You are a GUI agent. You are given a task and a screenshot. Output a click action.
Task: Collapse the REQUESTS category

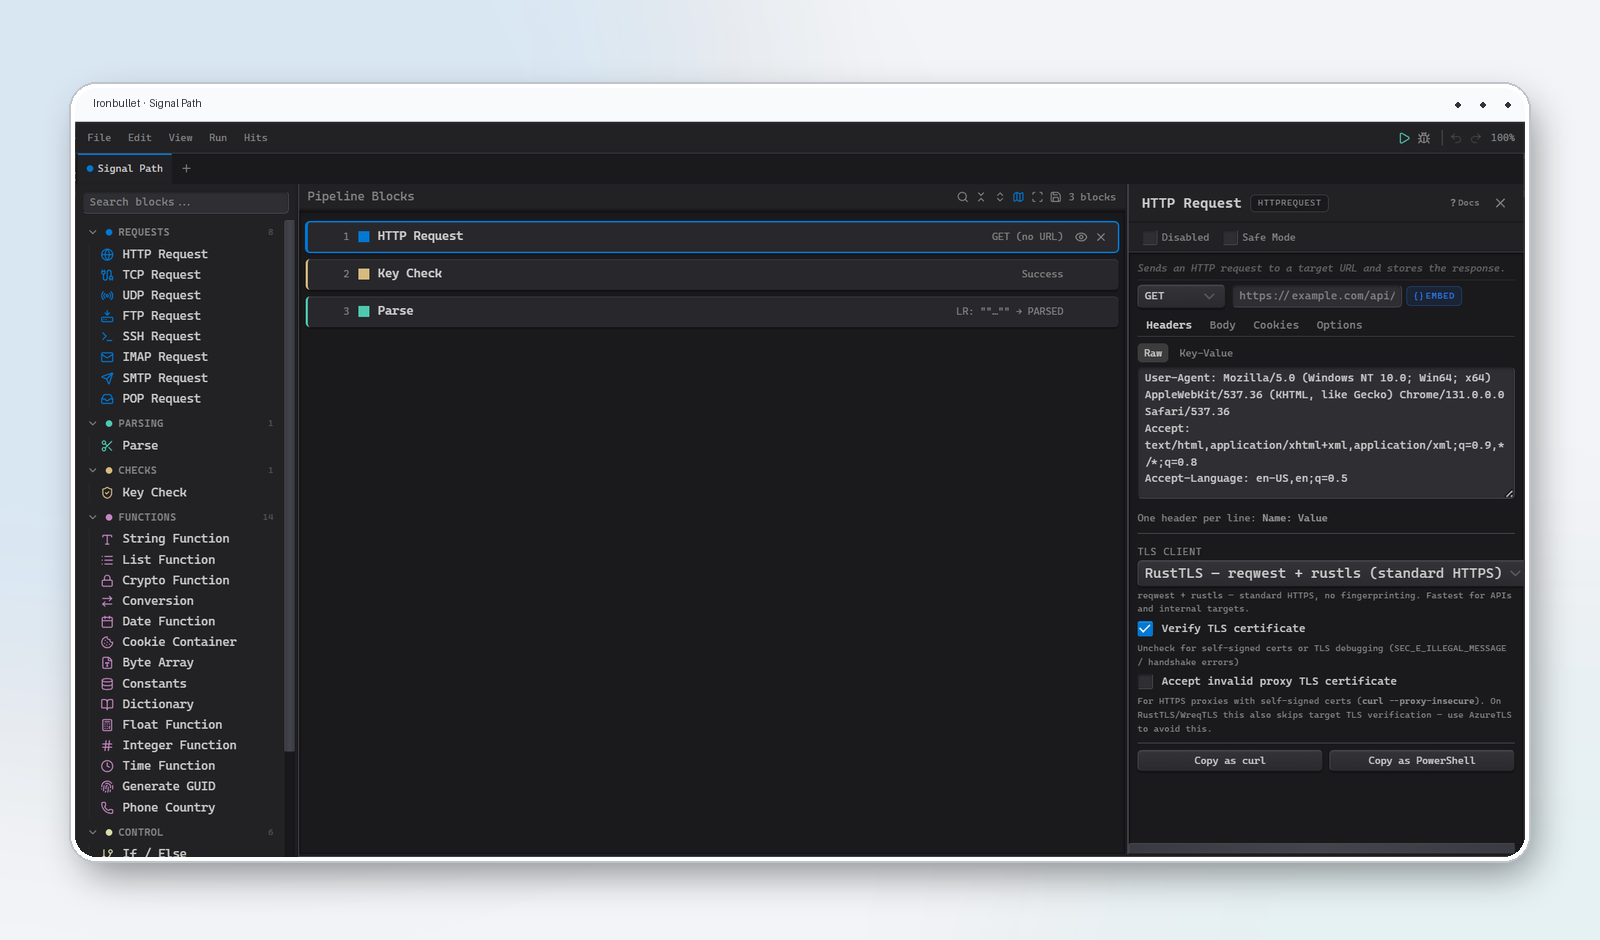(x=93, y=232)
